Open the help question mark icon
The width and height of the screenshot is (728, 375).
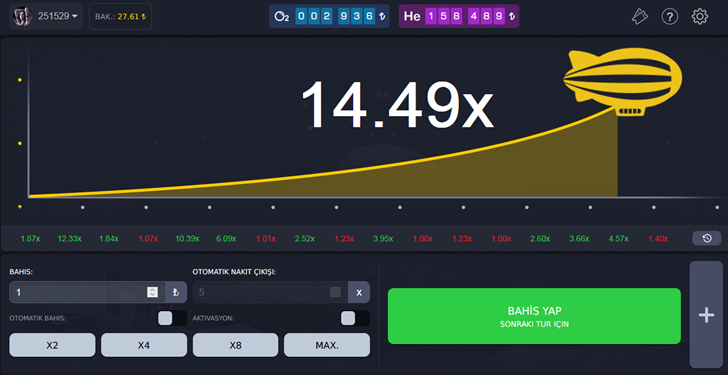(670, 17)
